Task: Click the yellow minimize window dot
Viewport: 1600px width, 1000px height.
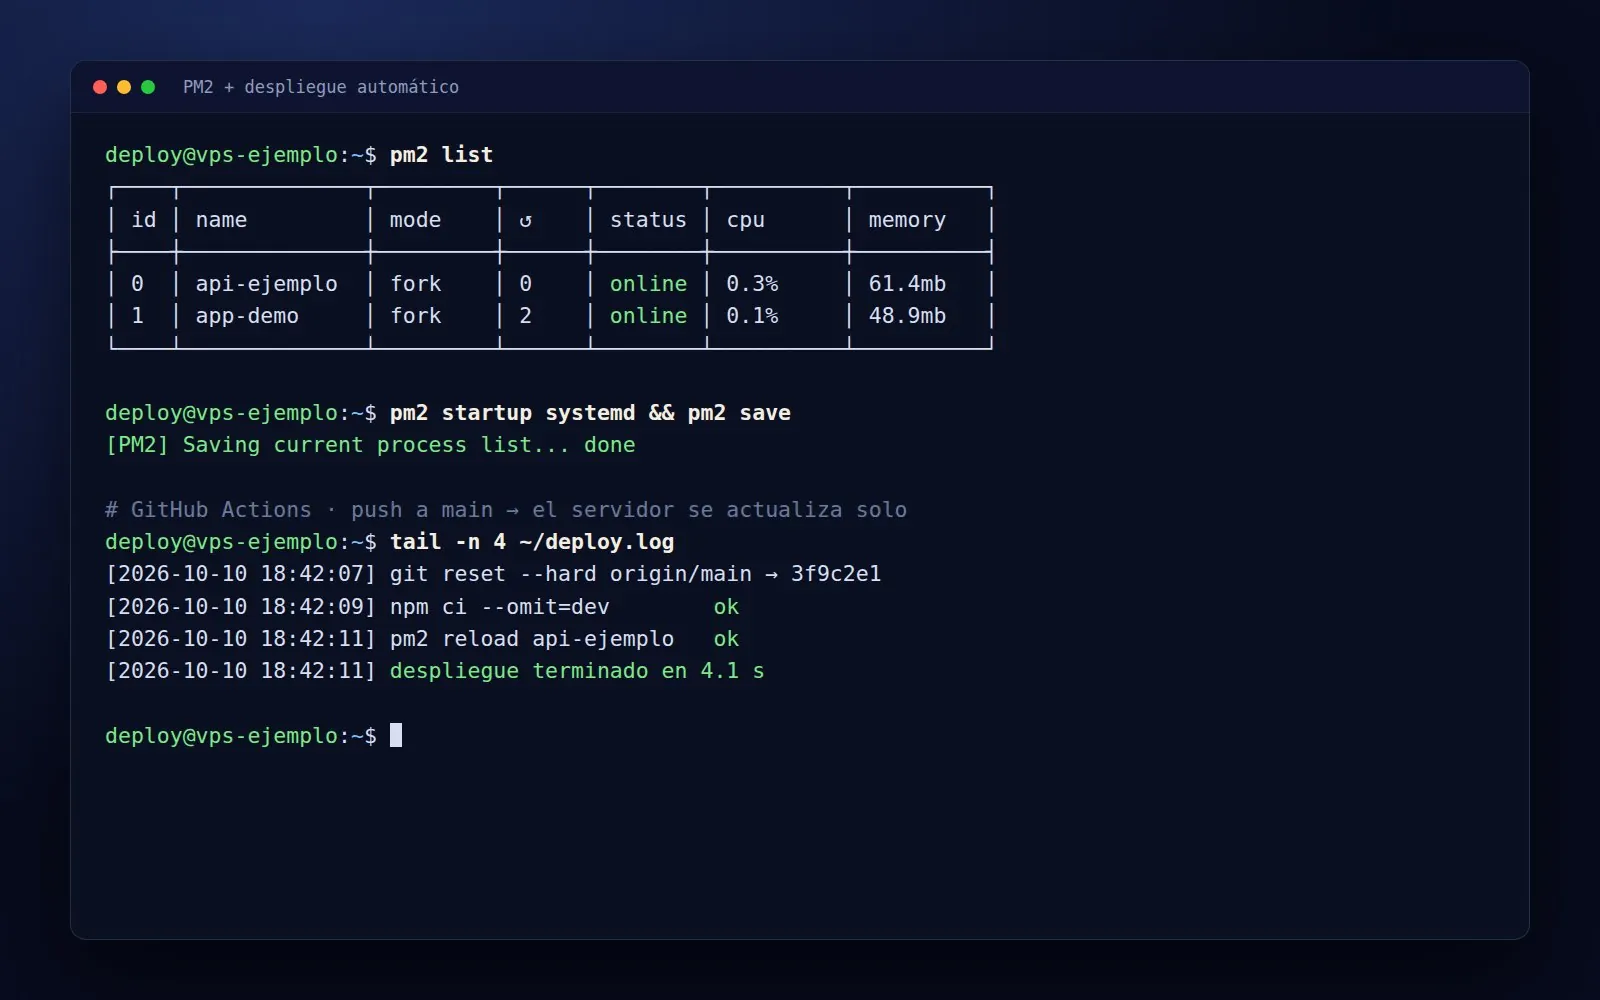Action: [124, 87]
